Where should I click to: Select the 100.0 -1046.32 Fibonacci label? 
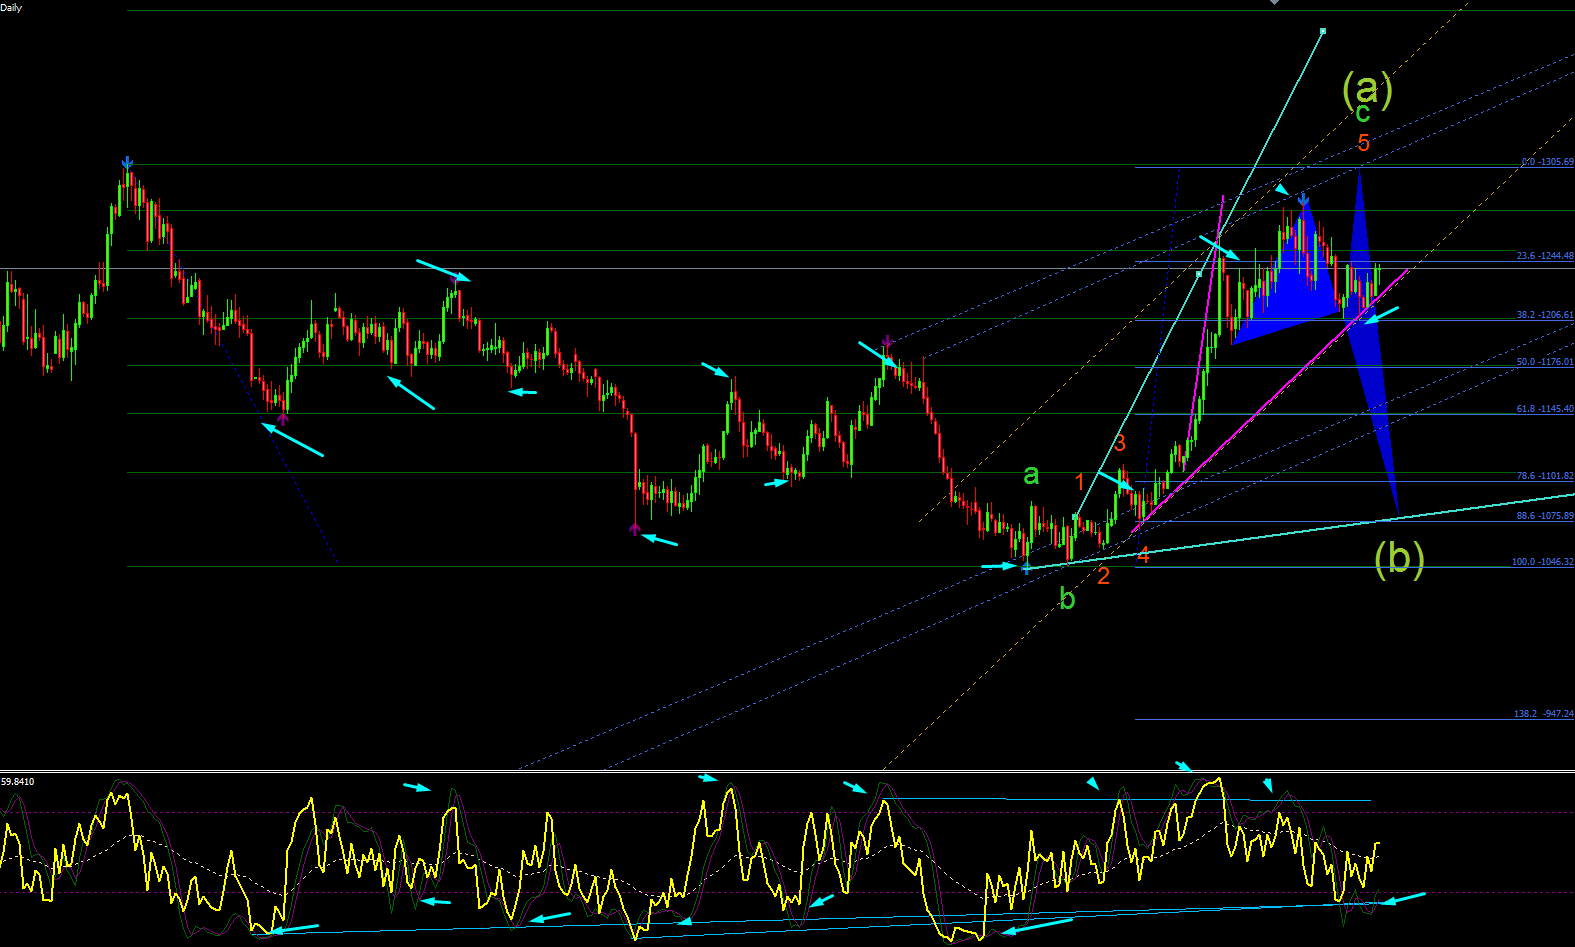point(1543,562)
